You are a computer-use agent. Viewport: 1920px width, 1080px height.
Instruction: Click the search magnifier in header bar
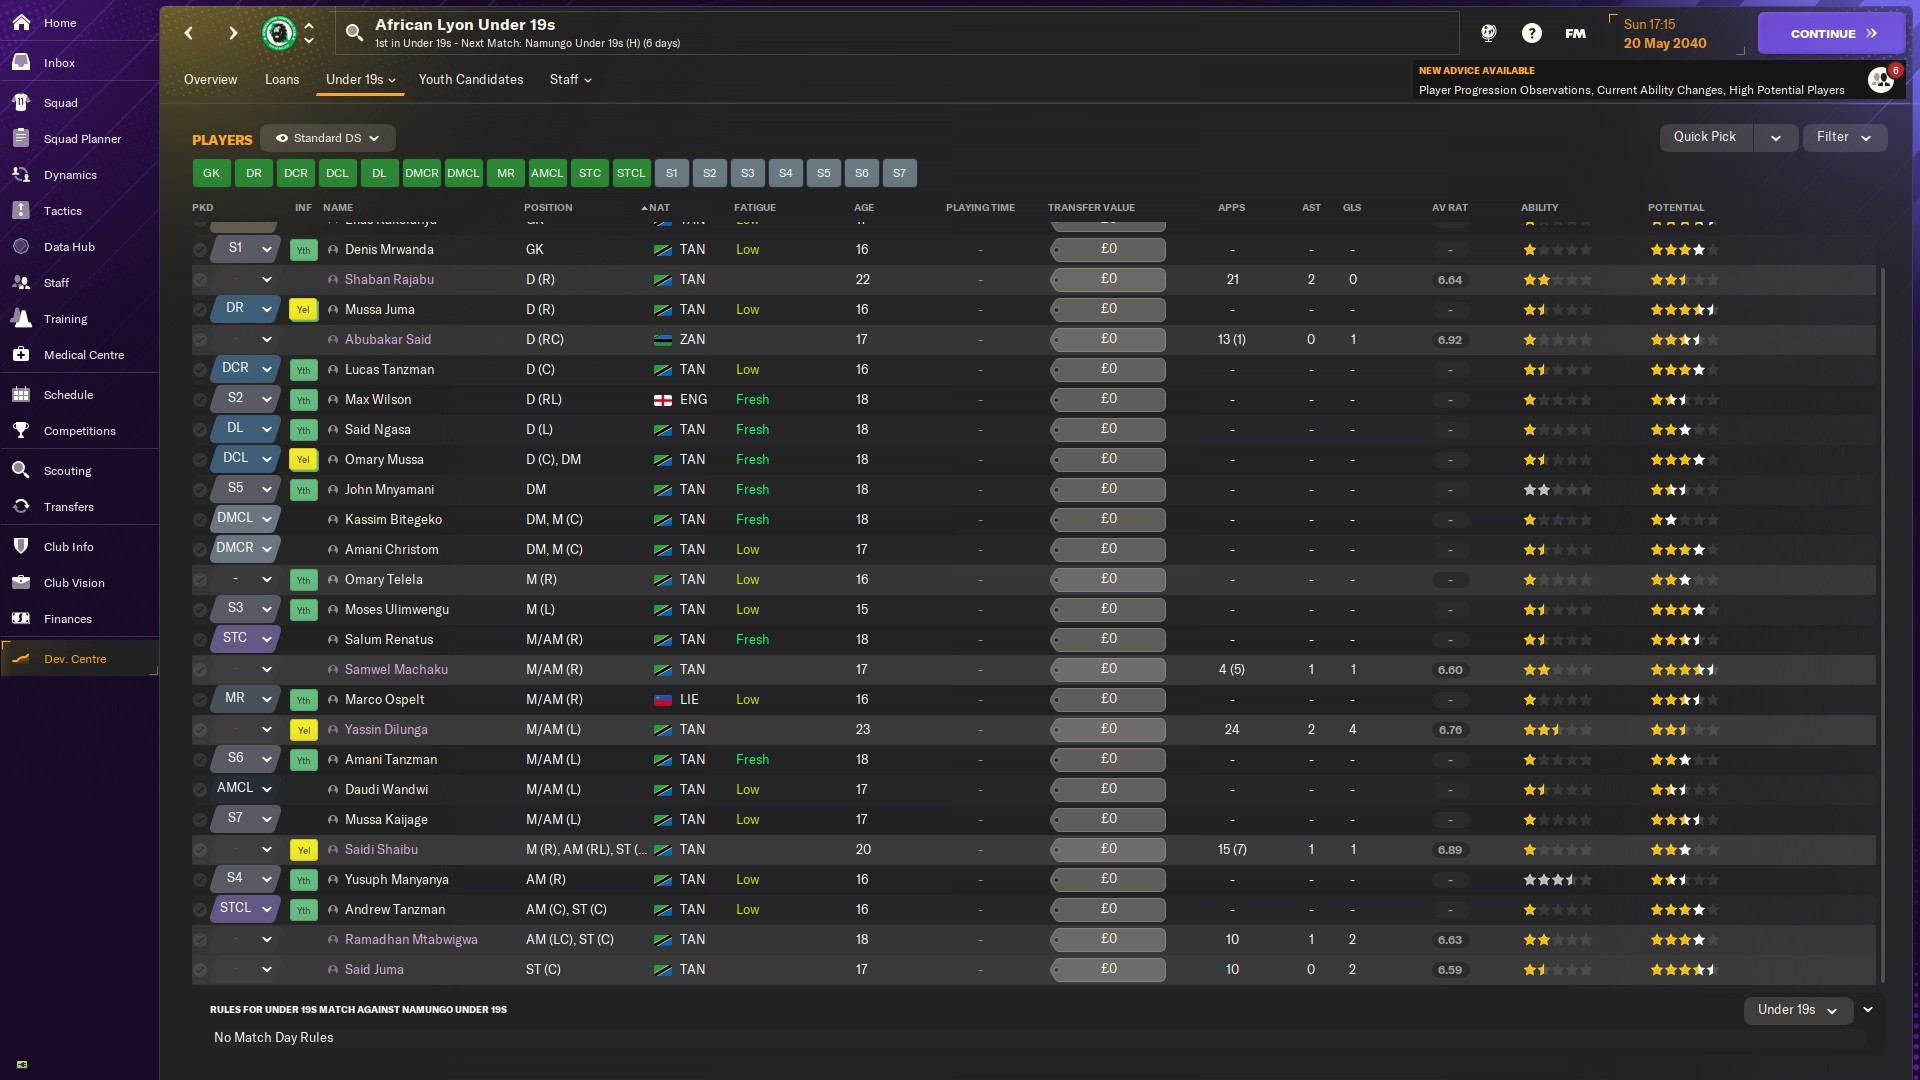(x=354, y=33)
